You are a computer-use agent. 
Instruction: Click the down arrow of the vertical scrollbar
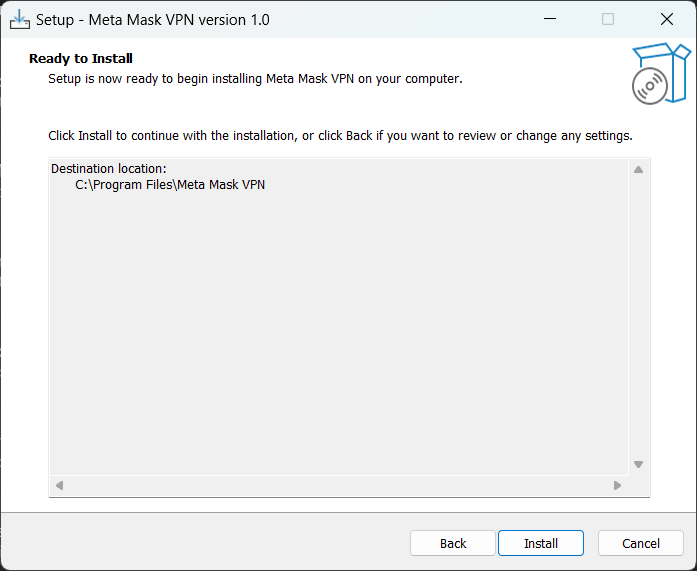pos(638,464)
